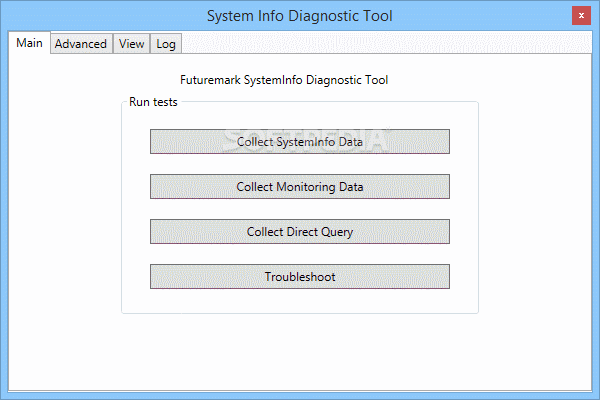Launch the Troubleshoot button
The image size is (600, 400).
pos(300,276)
